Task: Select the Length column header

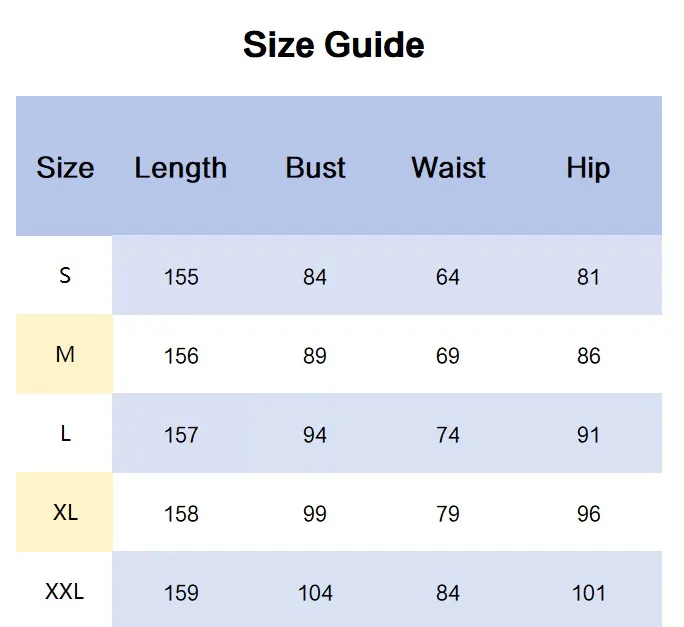Action: [x=181, y=168]
